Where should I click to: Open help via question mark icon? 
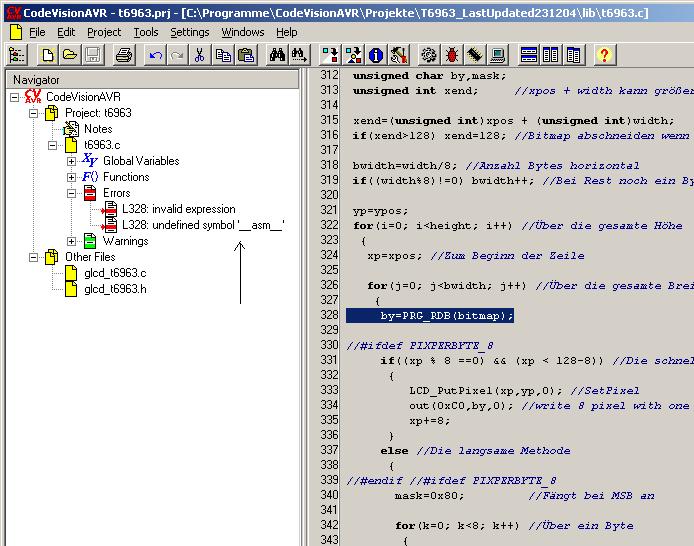(604, 55)
